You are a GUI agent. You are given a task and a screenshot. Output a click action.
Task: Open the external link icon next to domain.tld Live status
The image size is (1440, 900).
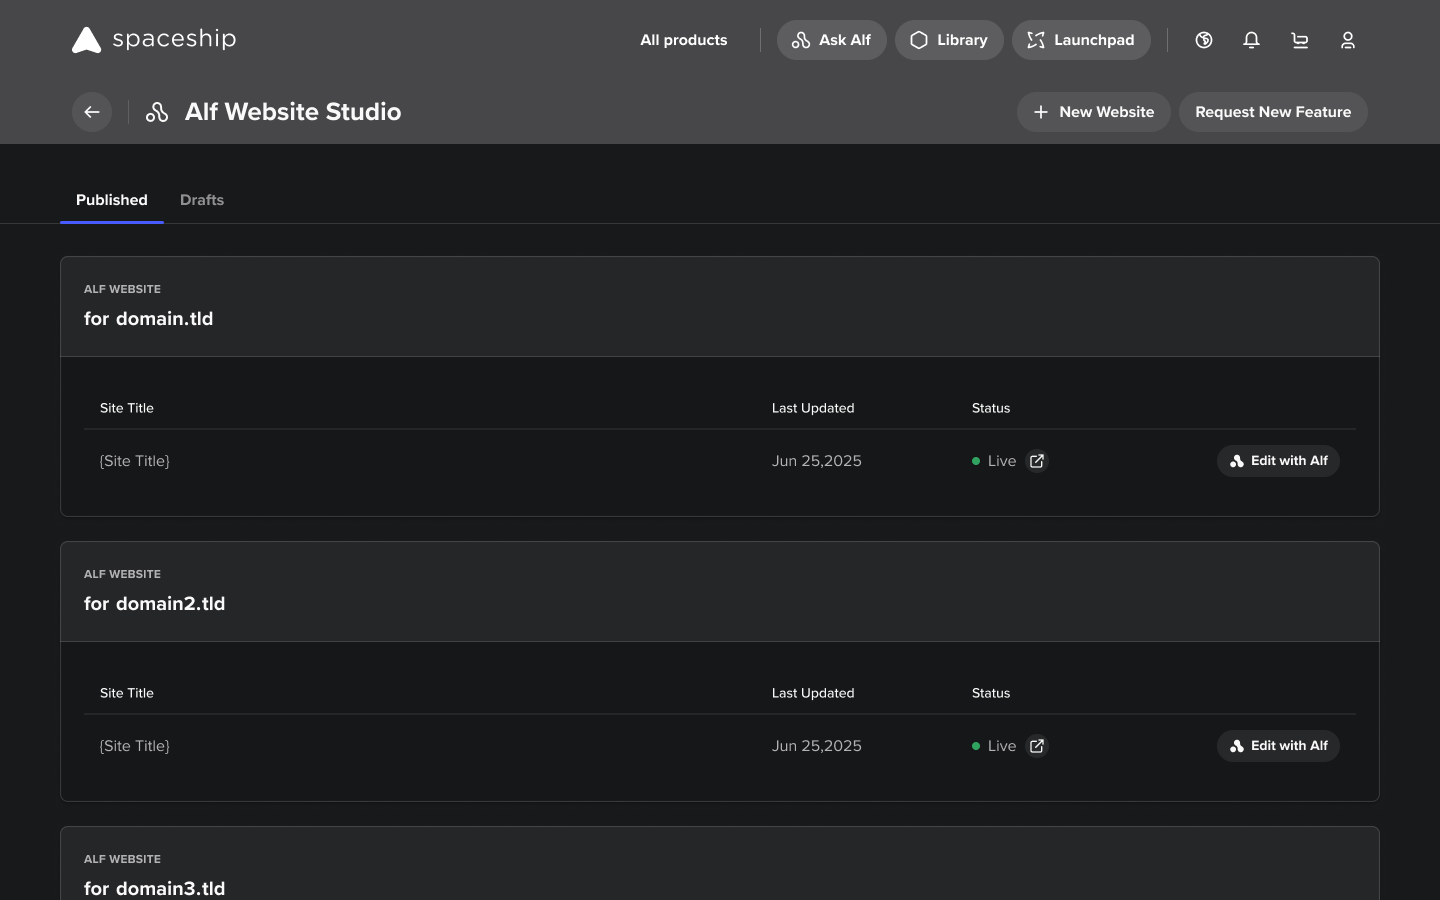tap(1037, 461)
